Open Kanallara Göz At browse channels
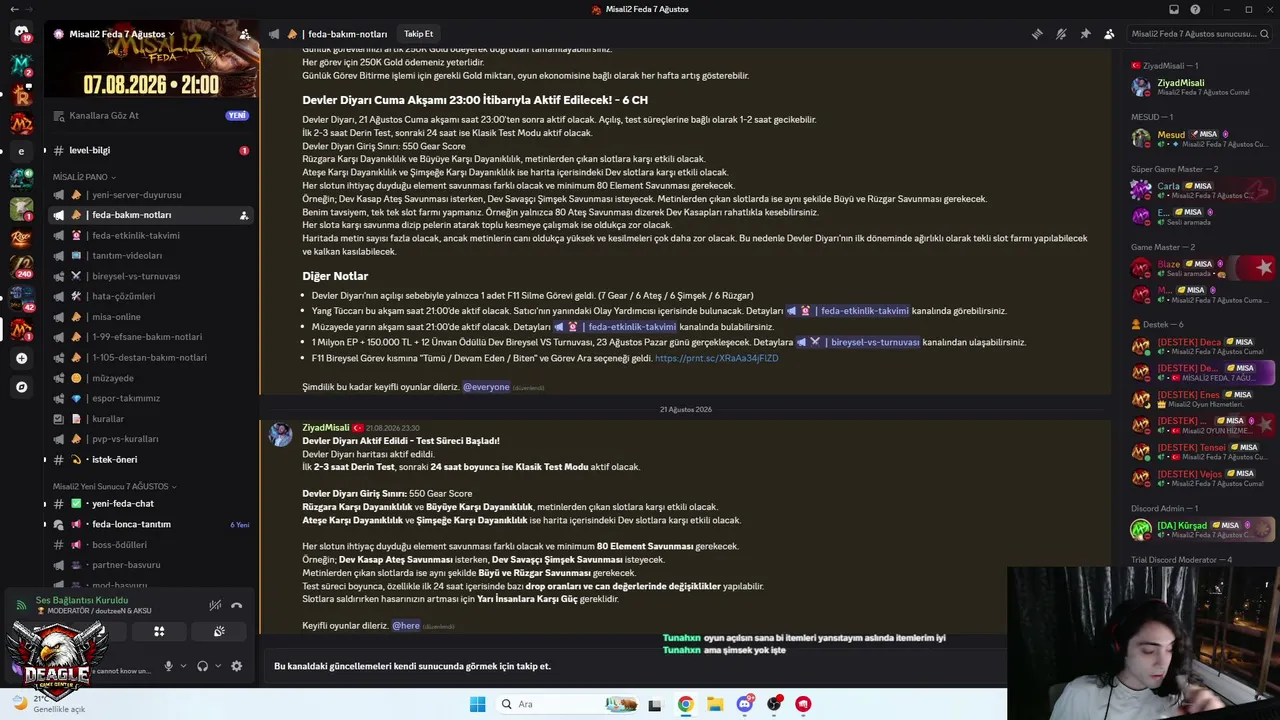1280x720 pixels. [151, 115]
